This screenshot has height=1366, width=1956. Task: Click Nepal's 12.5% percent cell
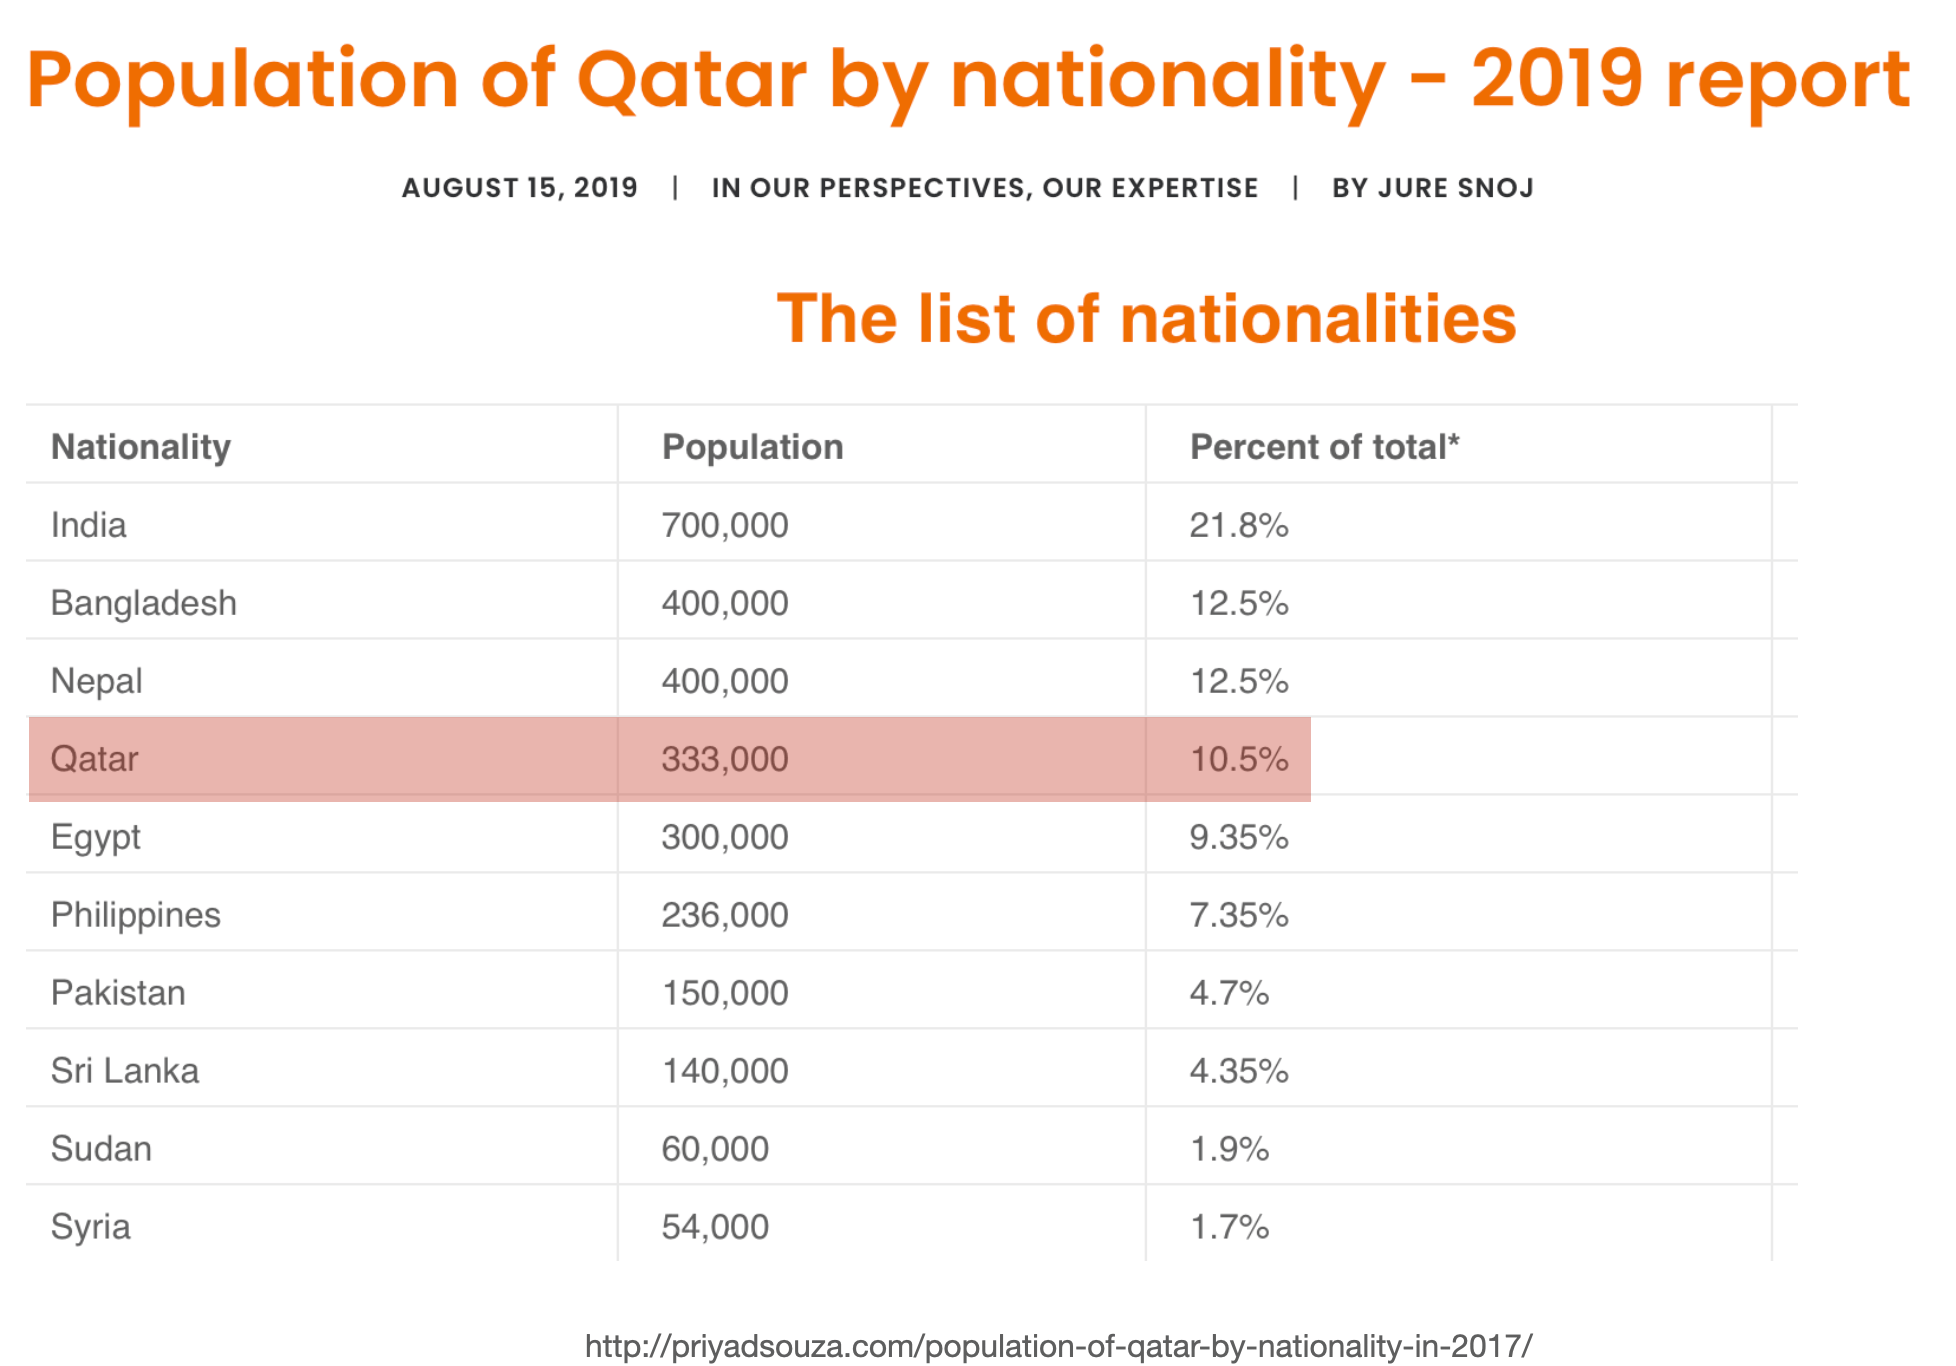coord(1238,681)
